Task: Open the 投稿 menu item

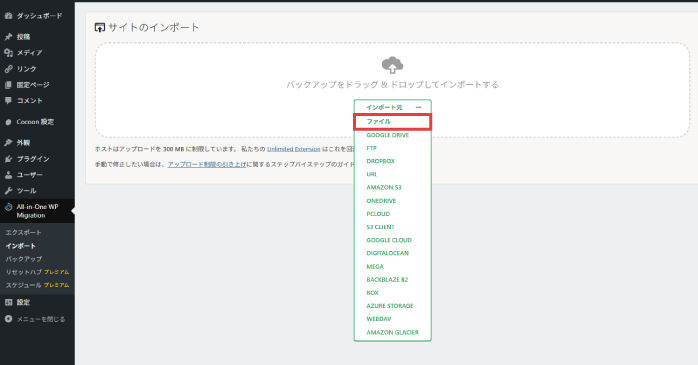Action: (23, 36)
